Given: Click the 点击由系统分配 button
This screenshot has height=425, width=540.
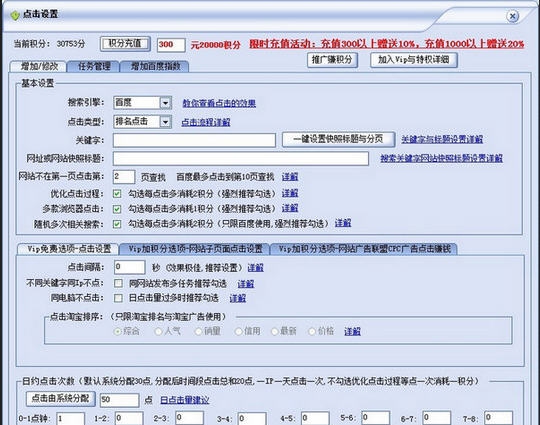Looking at the screenshot, I should tap(61, 398).
